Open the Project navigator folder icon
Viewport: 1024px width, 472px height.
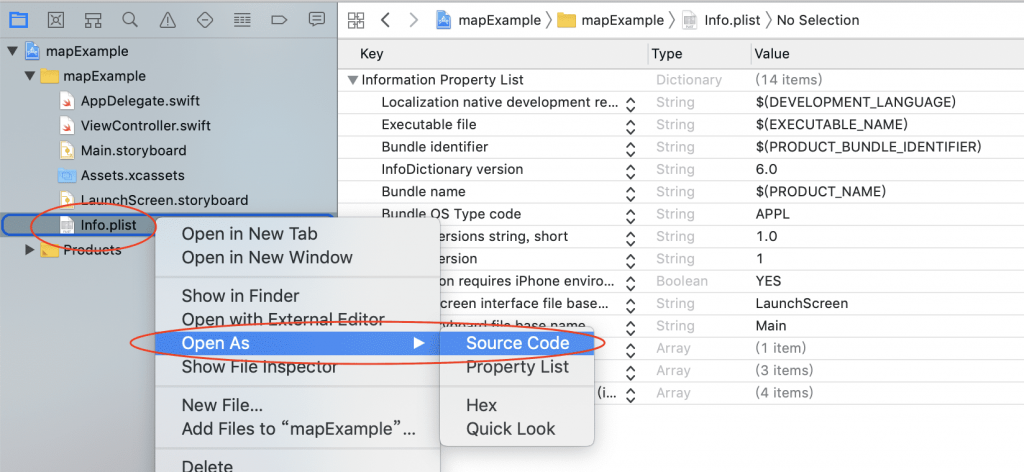tap(18, 20)
